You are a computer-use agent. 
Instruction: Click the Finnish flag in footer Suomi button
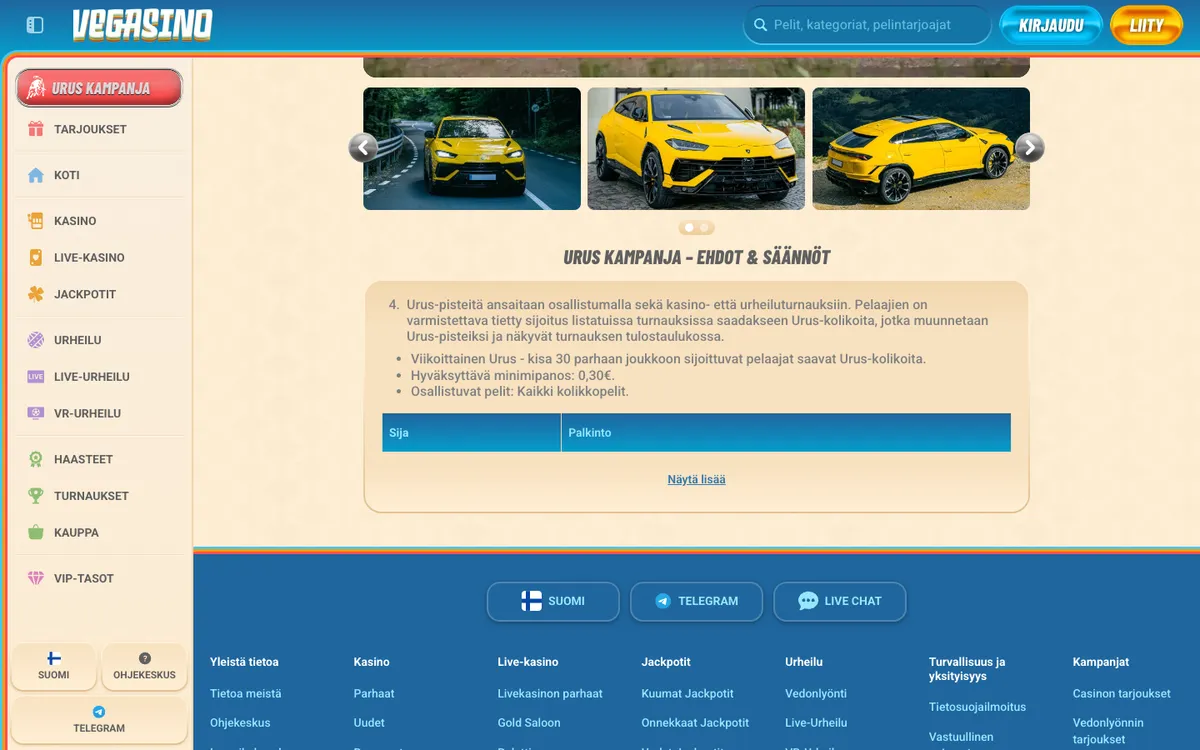[x=531, y=601]
